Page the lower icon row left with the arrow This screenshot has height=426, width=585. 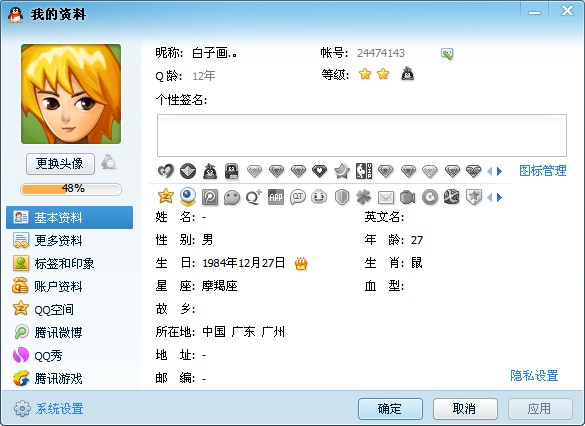point(489,197)
